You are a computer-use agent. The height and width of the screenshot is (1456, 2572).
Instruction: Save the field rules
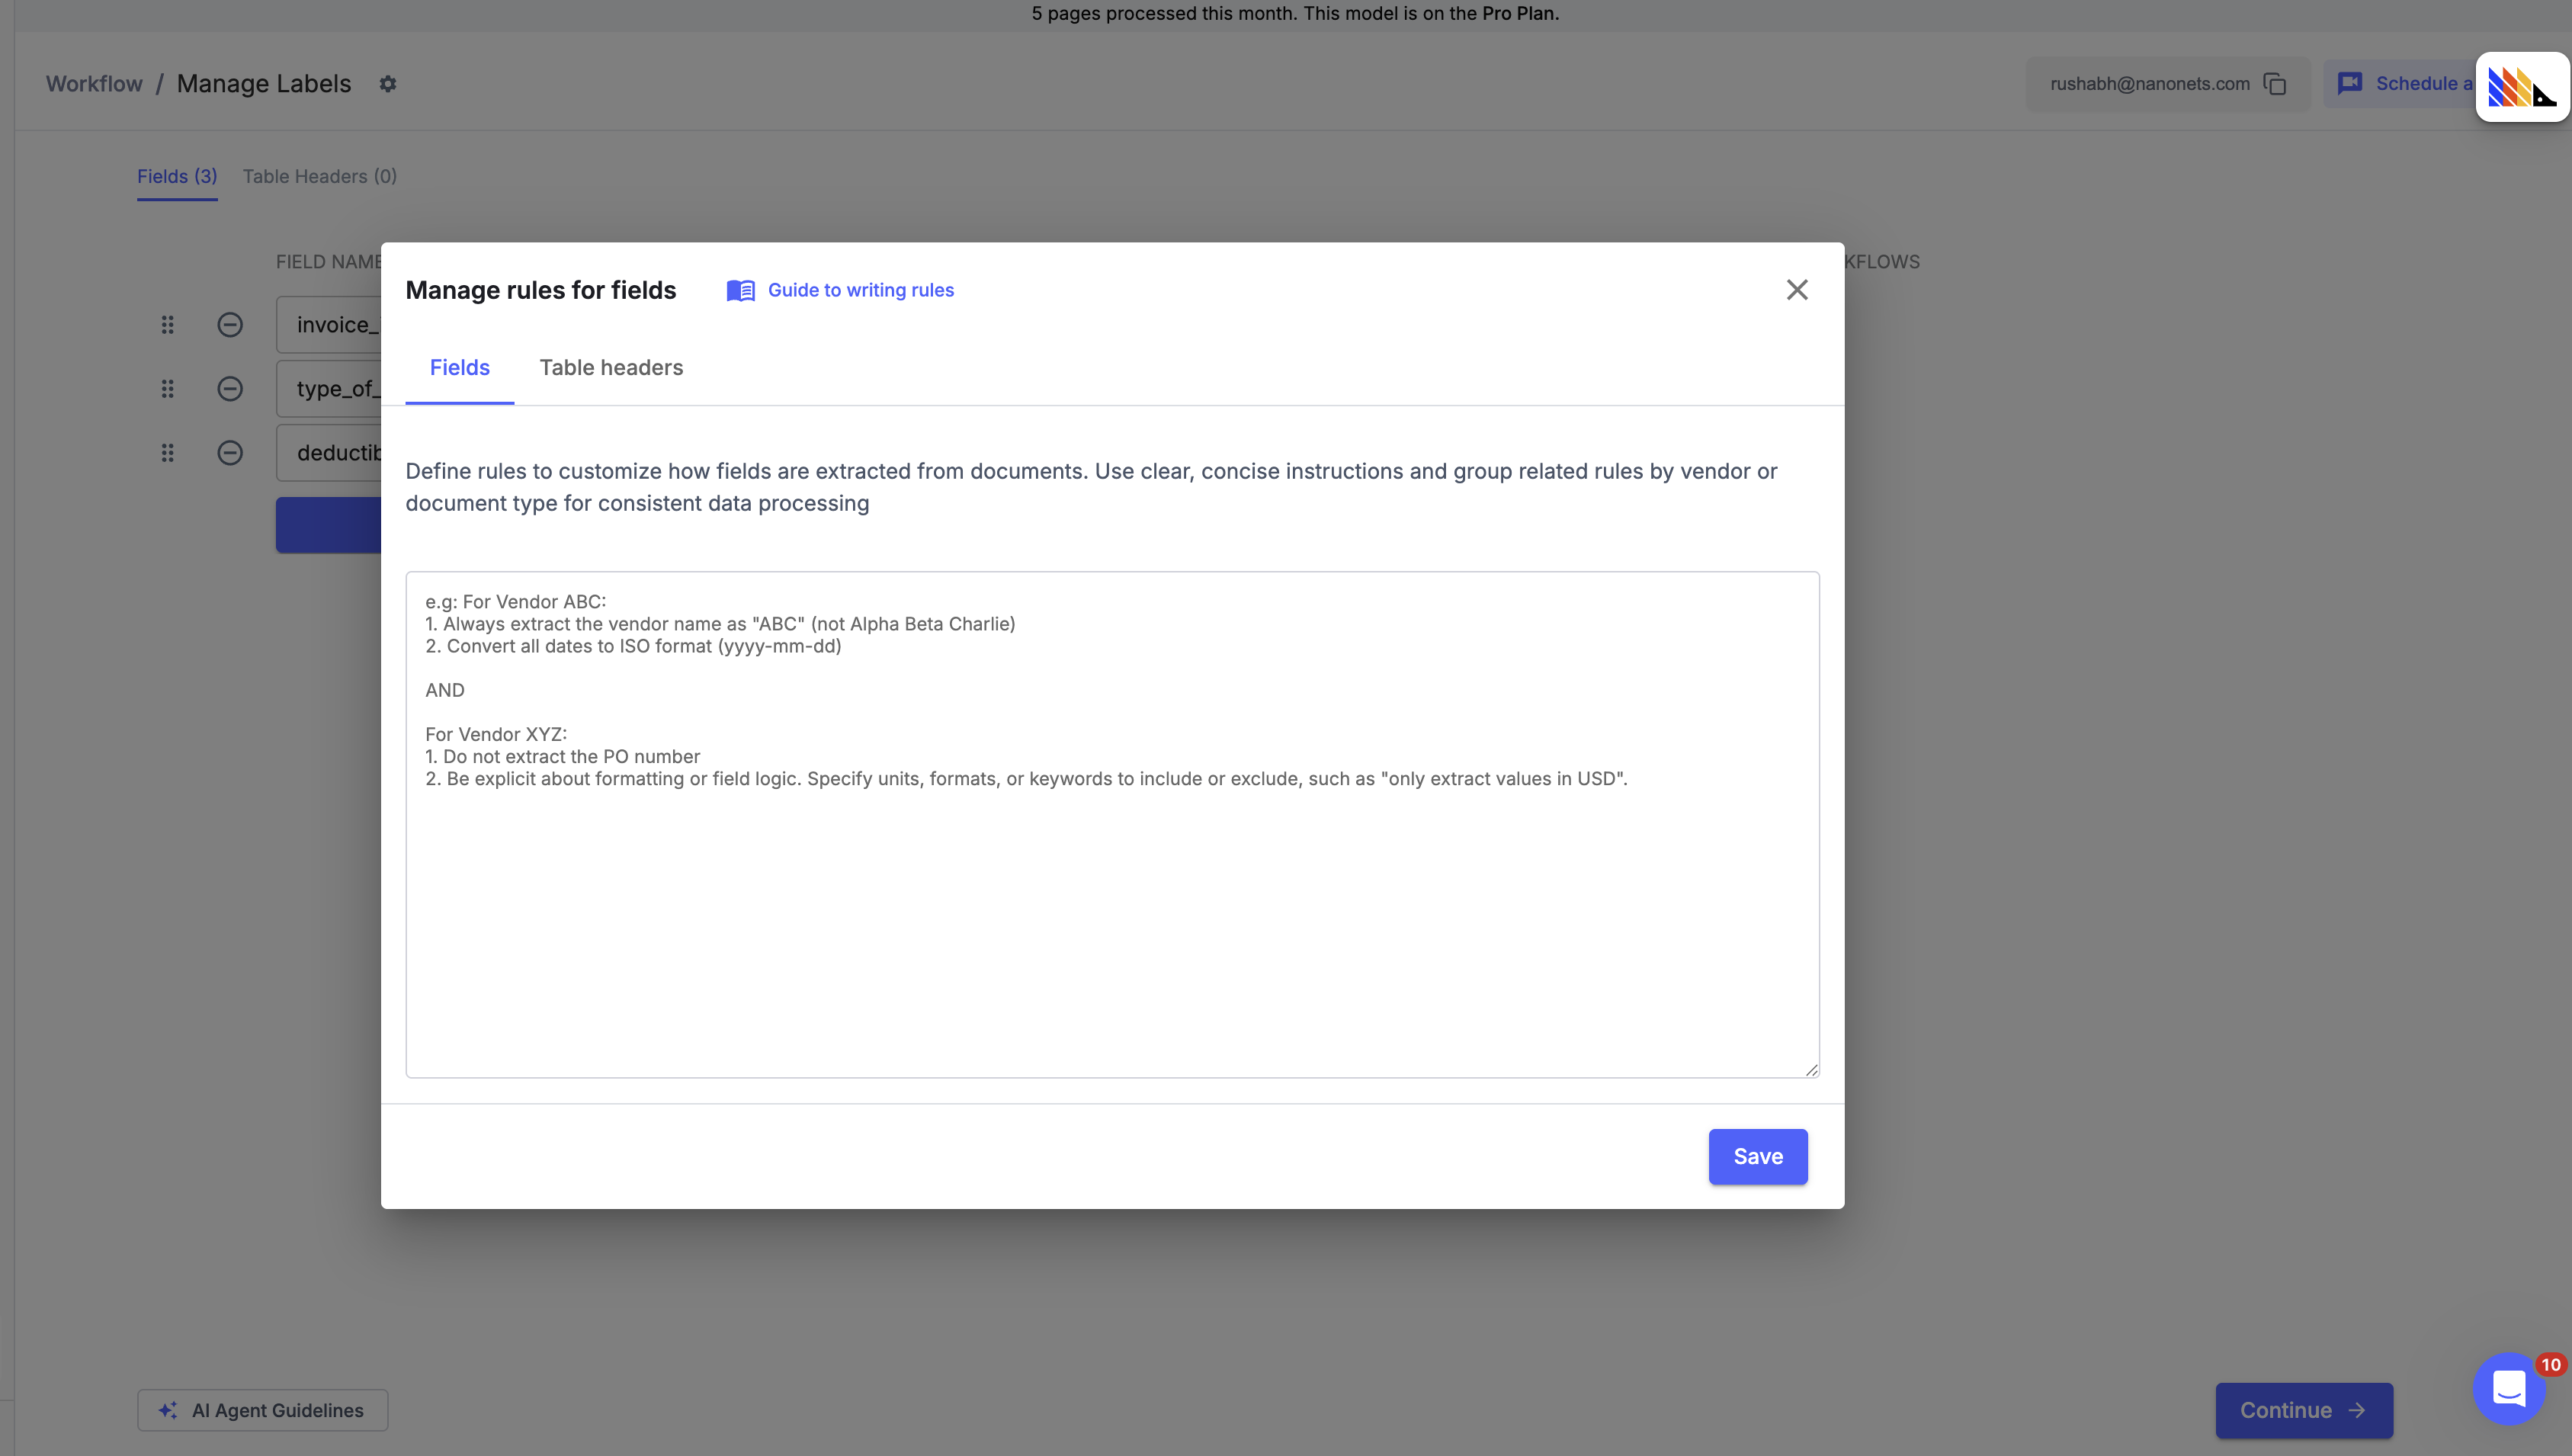tap(1757, 1156)
